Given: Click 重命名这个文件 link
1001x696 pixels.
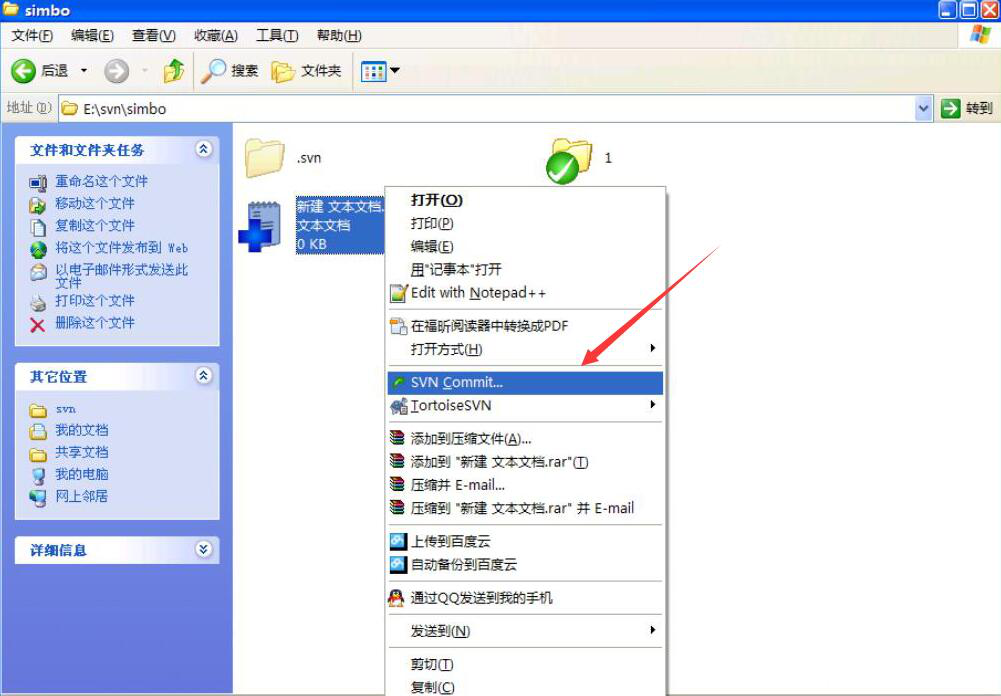Looking at the screenshot, I should point(101,181).
